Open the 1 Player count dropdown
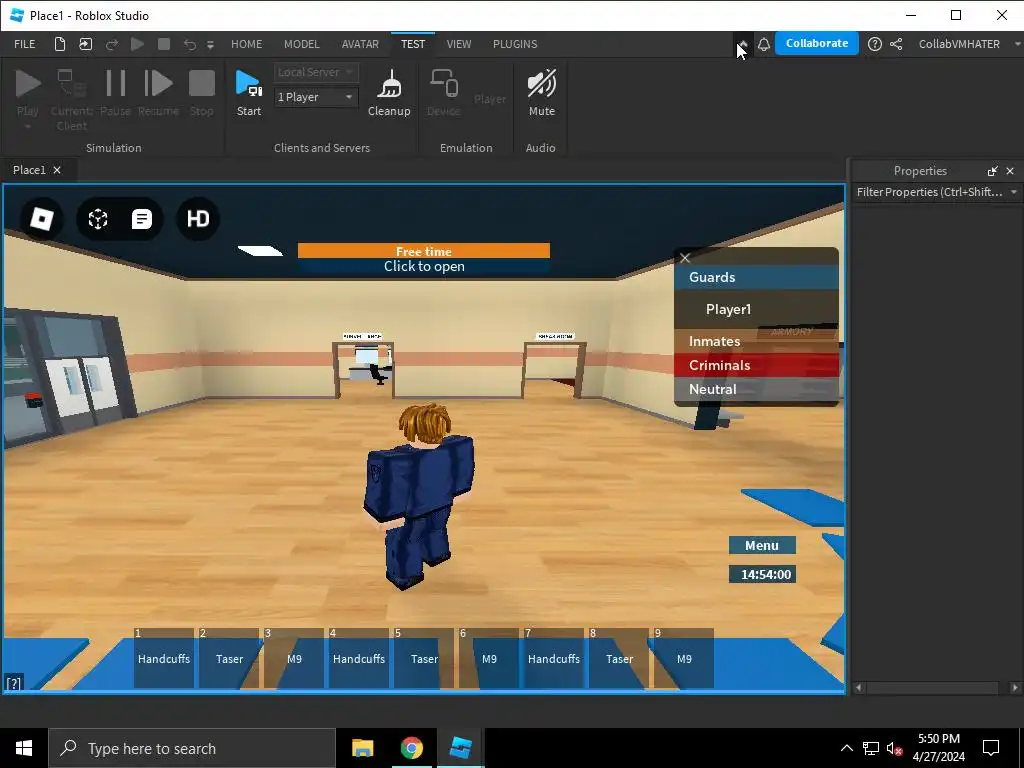Screen dimensions: 1024x768 point(316,97)
